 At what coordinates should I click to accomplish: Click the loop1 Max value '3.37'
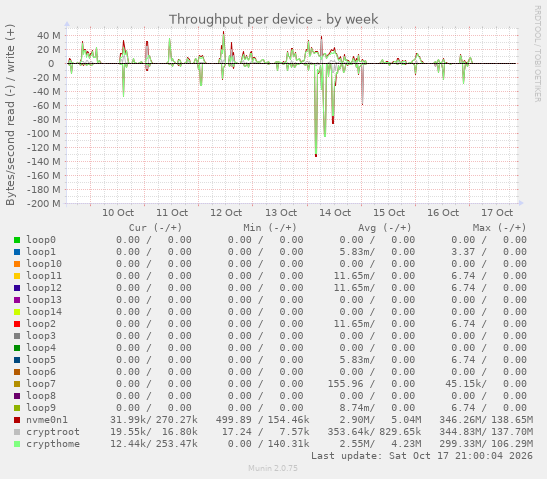pyautogui.click(x=463, y=252)
